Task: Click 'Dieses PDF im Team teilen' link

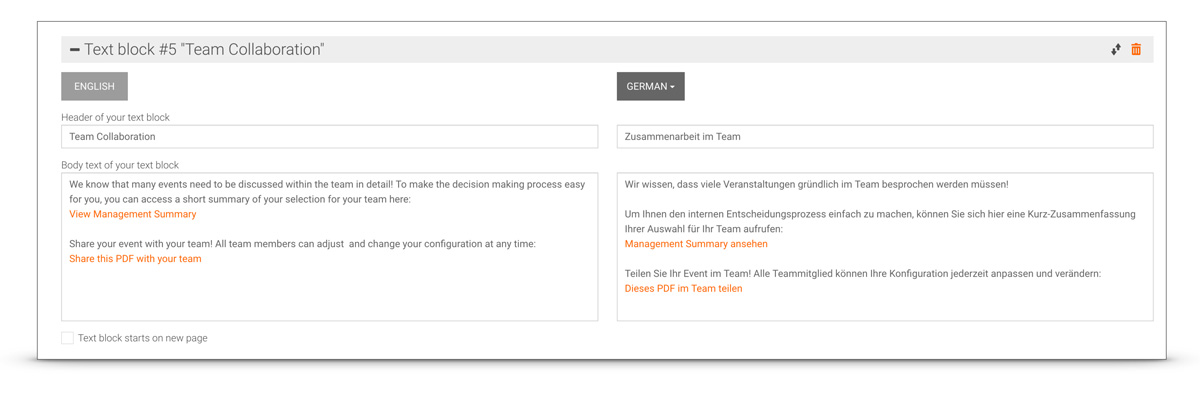Action: (683, 289)
